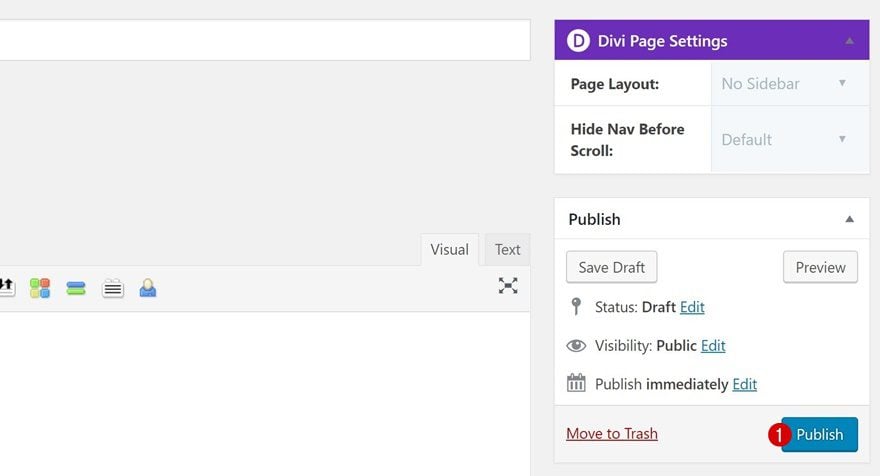This screenshot has width=880, height=476.
Task: Open the Page Layout dropdown
Action: click(790, 84)
